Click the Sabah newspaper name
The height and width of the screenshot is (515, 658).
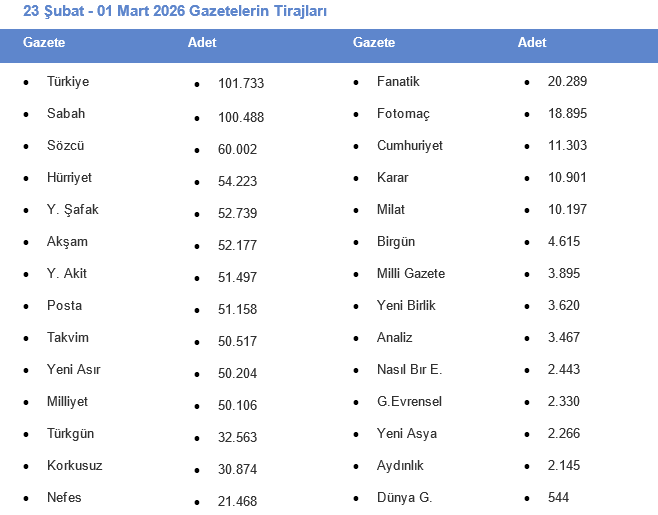point(66,114)
